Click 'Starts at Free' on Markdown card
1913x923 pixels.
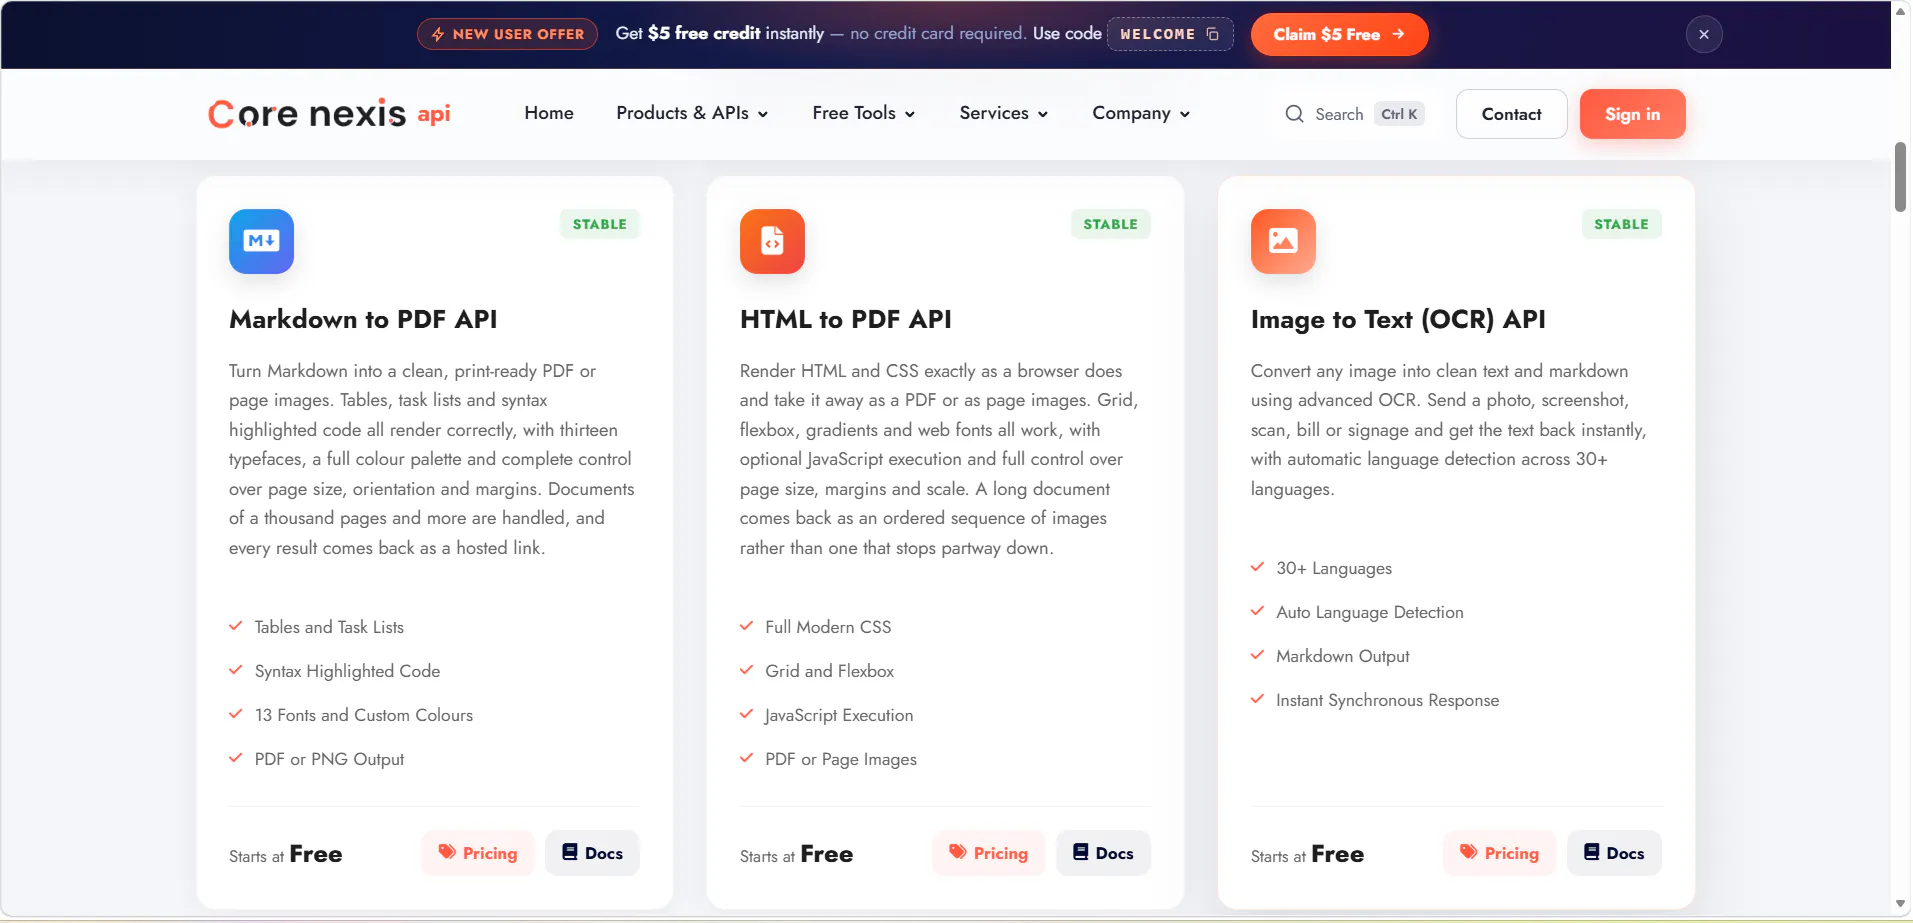click(286, 854)
